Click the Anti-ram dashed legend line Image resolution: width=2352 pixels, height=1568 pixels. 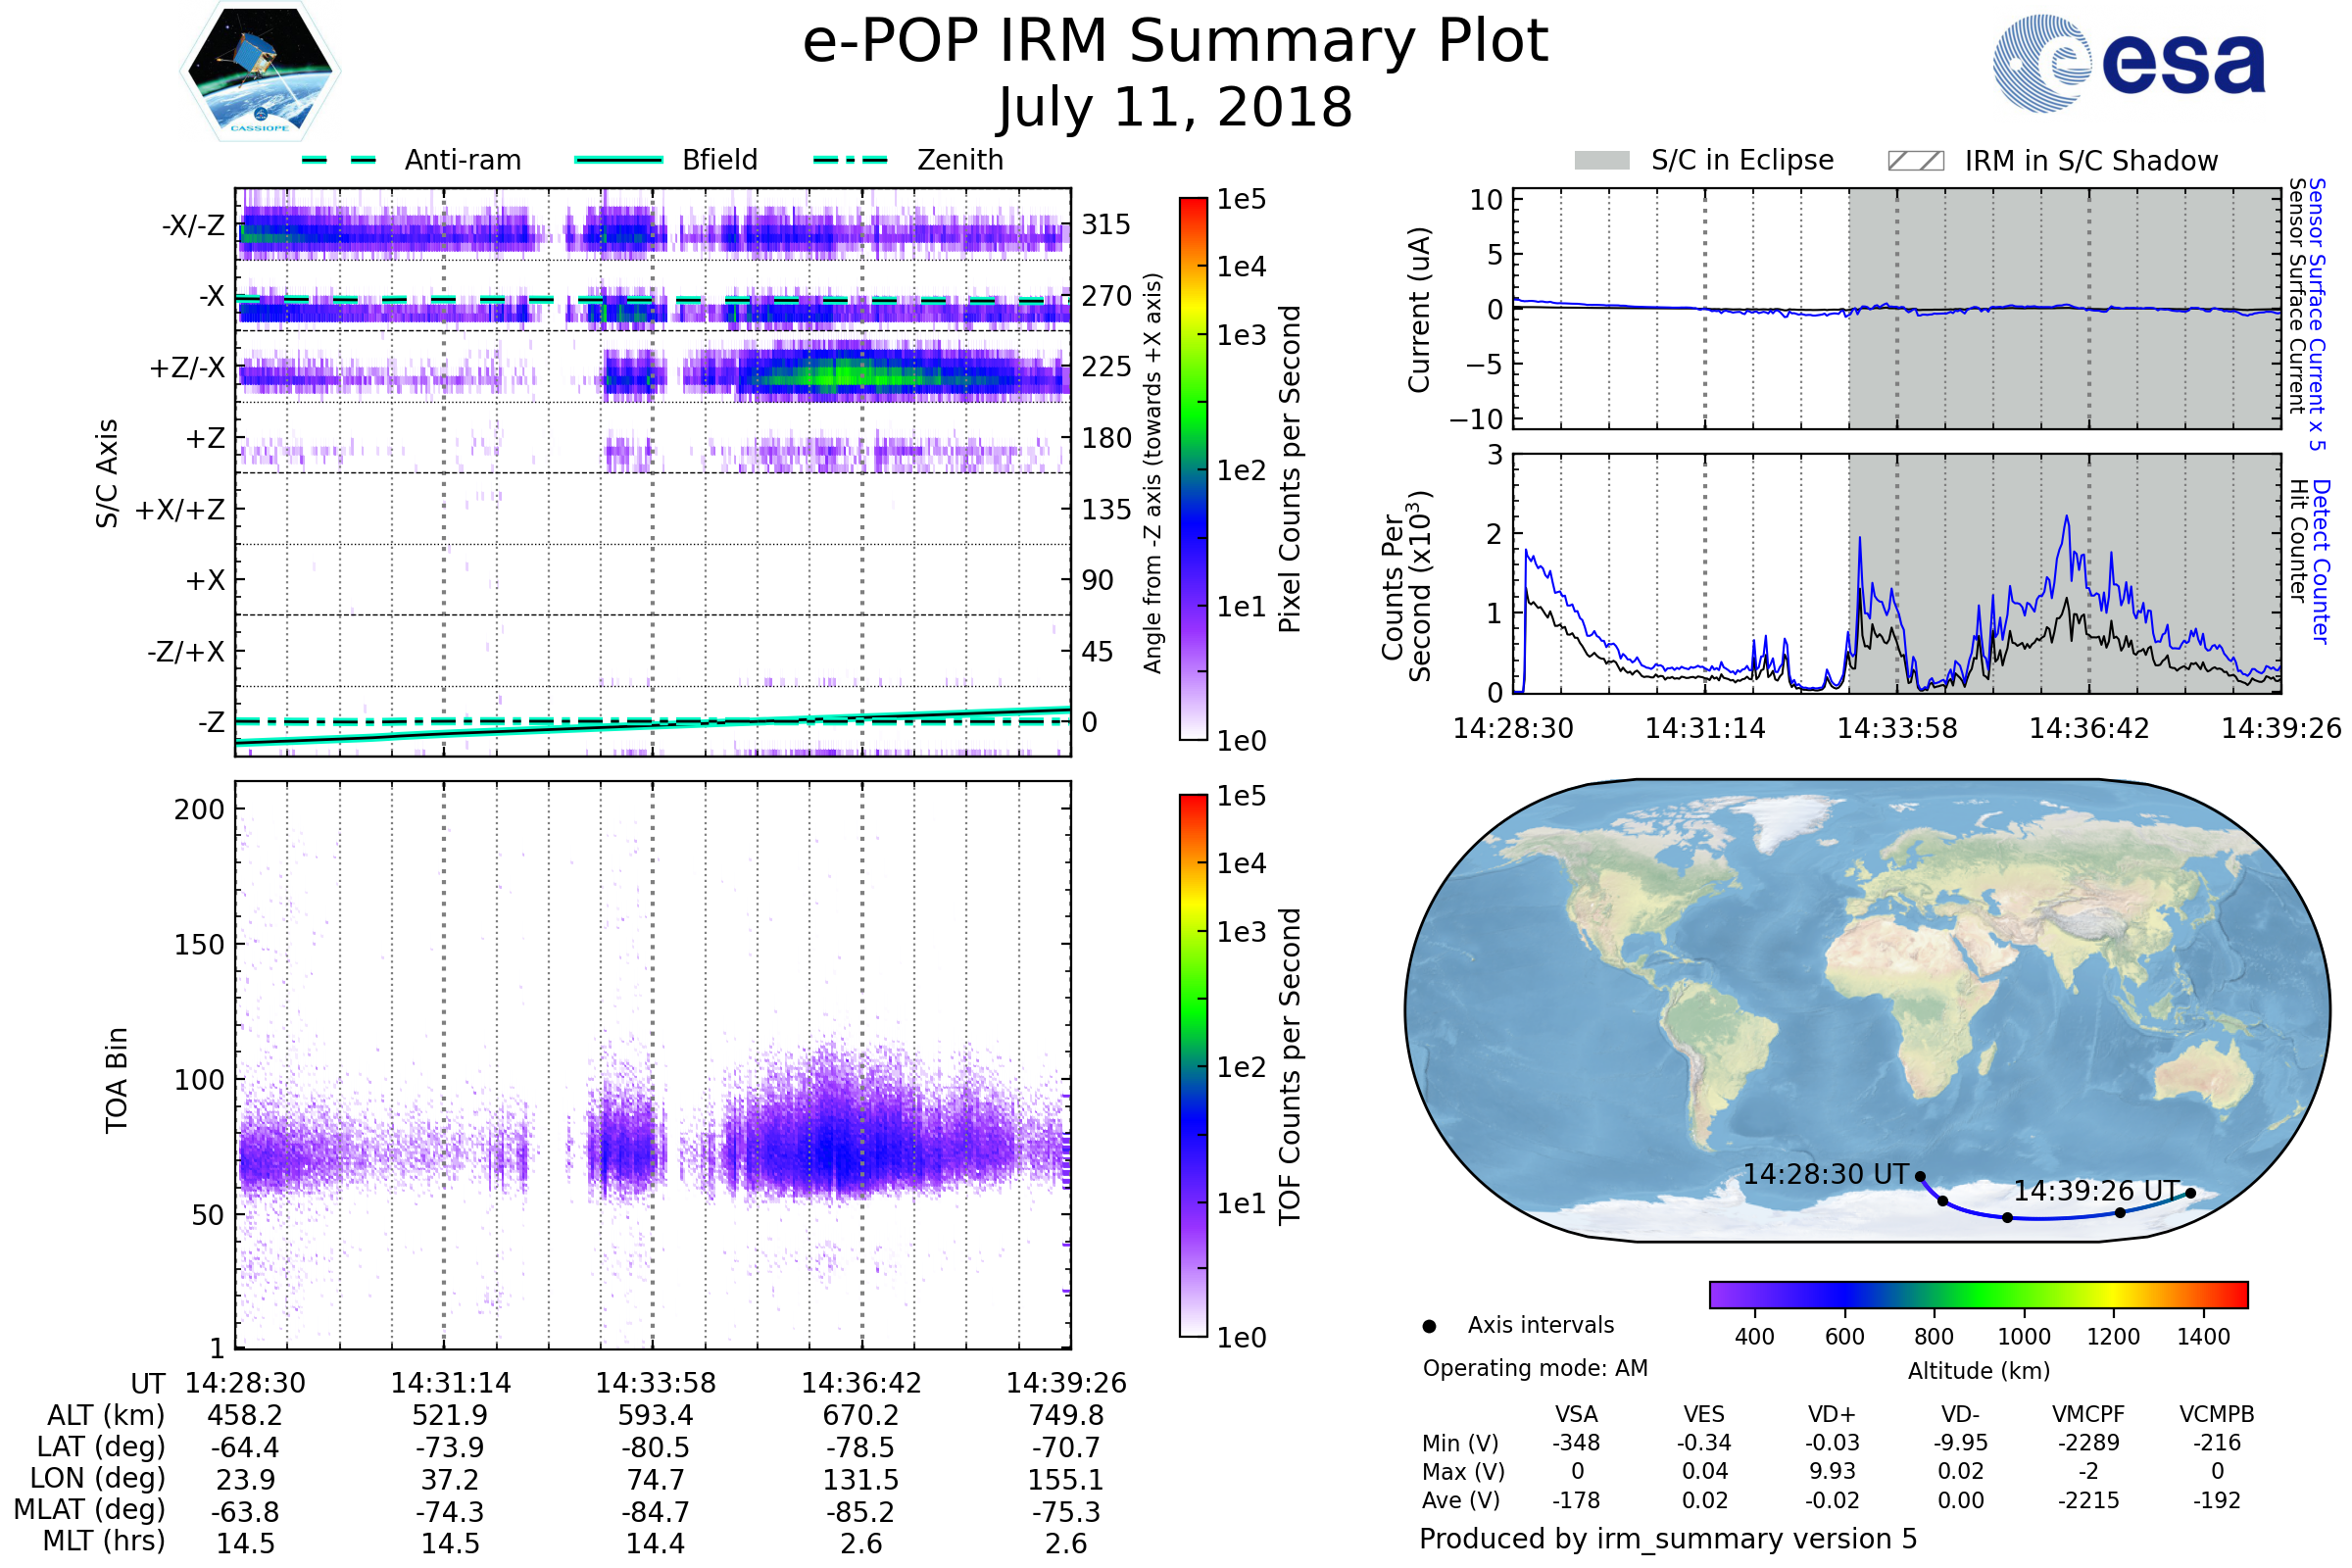tap(339, 160)
